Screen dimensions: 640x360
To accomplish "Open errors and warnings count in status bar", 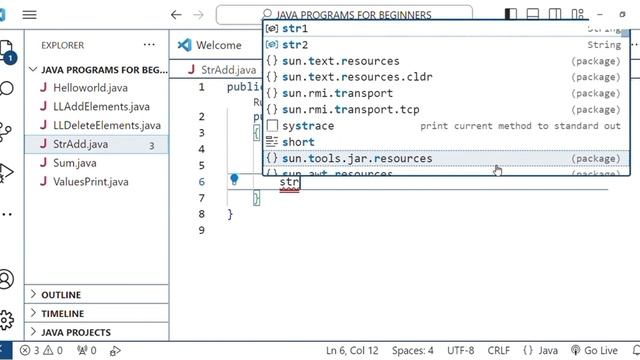I will pyautogui.click(x=41, y=350).
